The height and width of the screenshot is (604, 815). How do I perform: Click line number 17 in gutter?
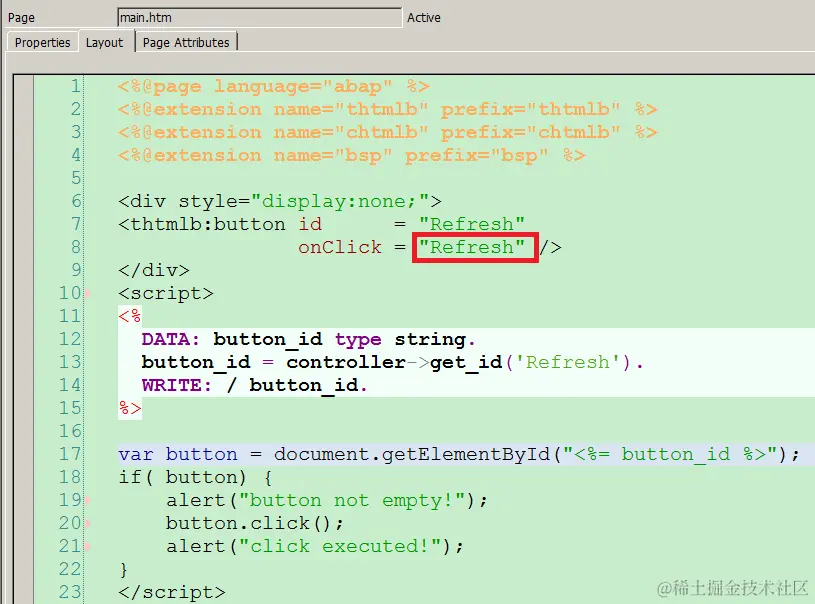point(70,454)
